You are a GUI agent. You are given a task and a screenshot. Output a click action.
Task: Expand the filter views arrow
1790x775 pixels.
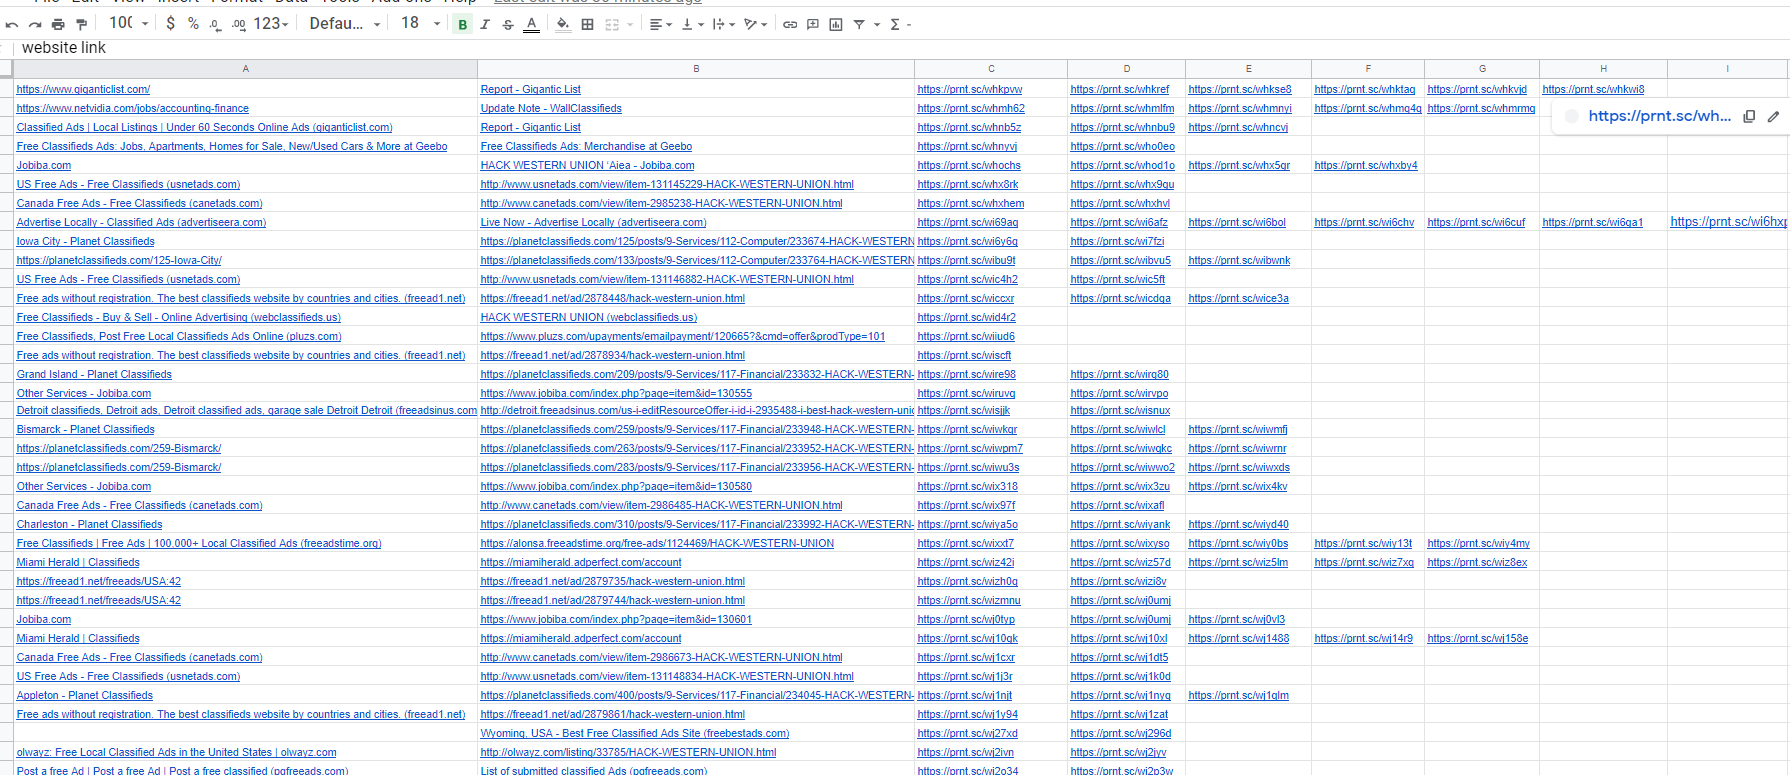[x=877, y=24]
